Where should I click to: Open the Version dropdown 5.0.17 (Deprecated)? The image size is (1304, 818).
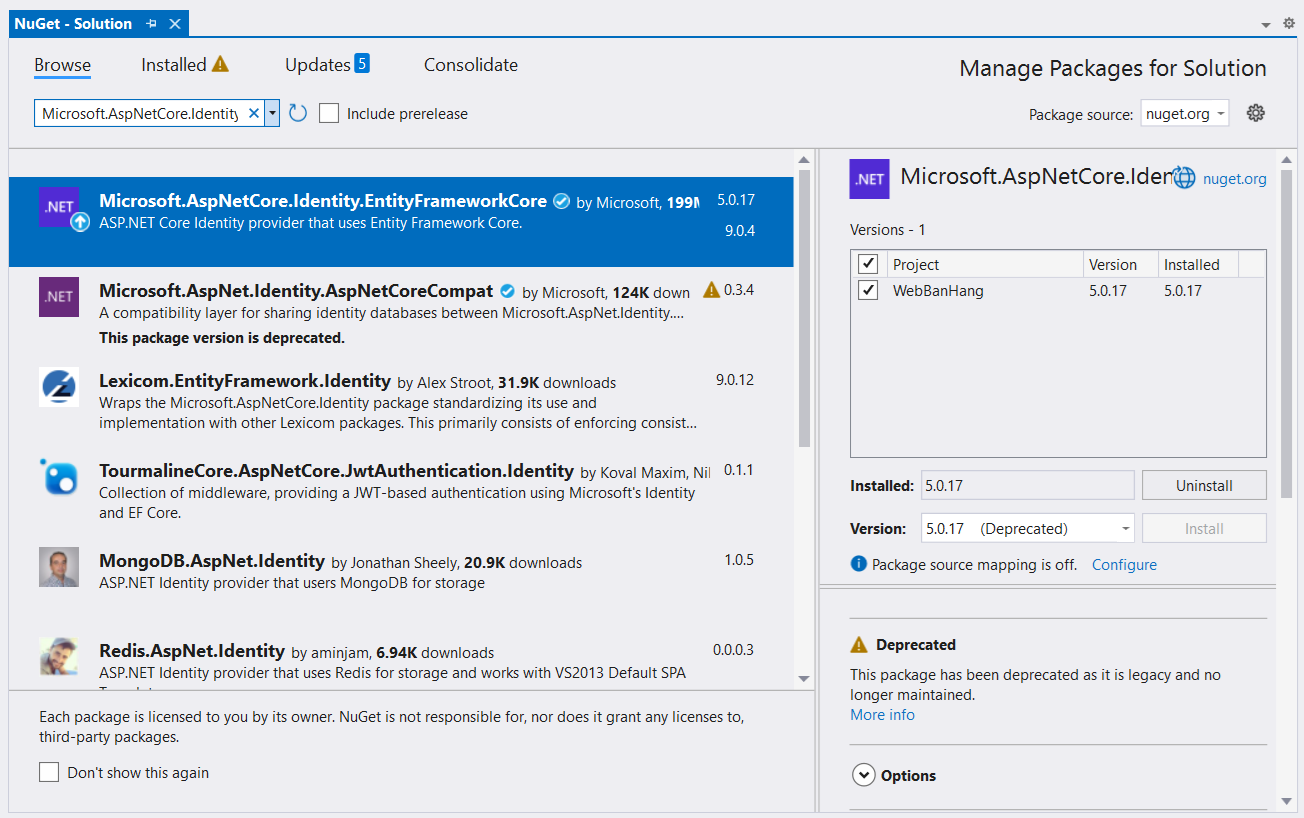click(x=1027, y=528)
